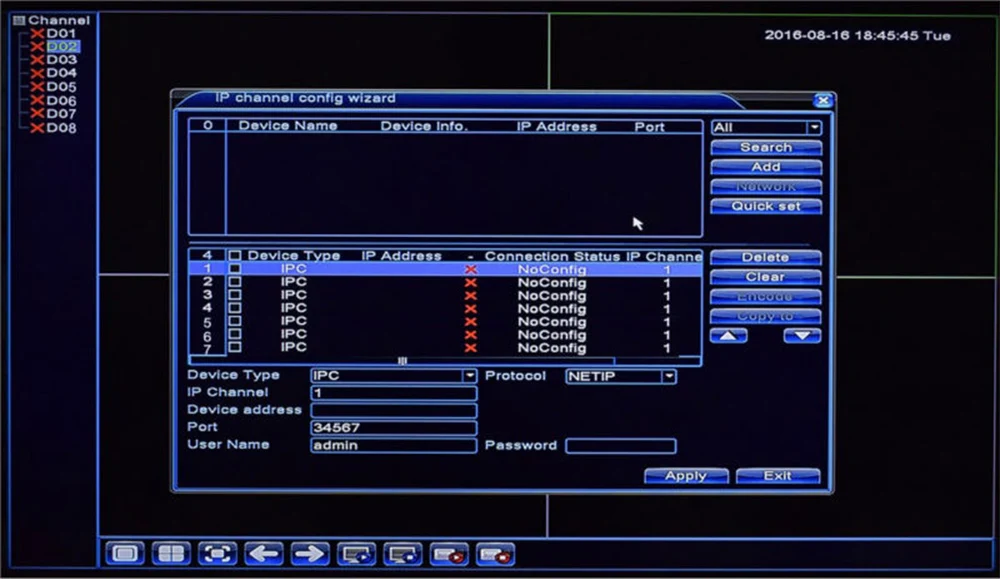Click the top IP Address column header
The height and width of the screenshot is (579, 1000).
pyautogui.click(x=557, y=126)
